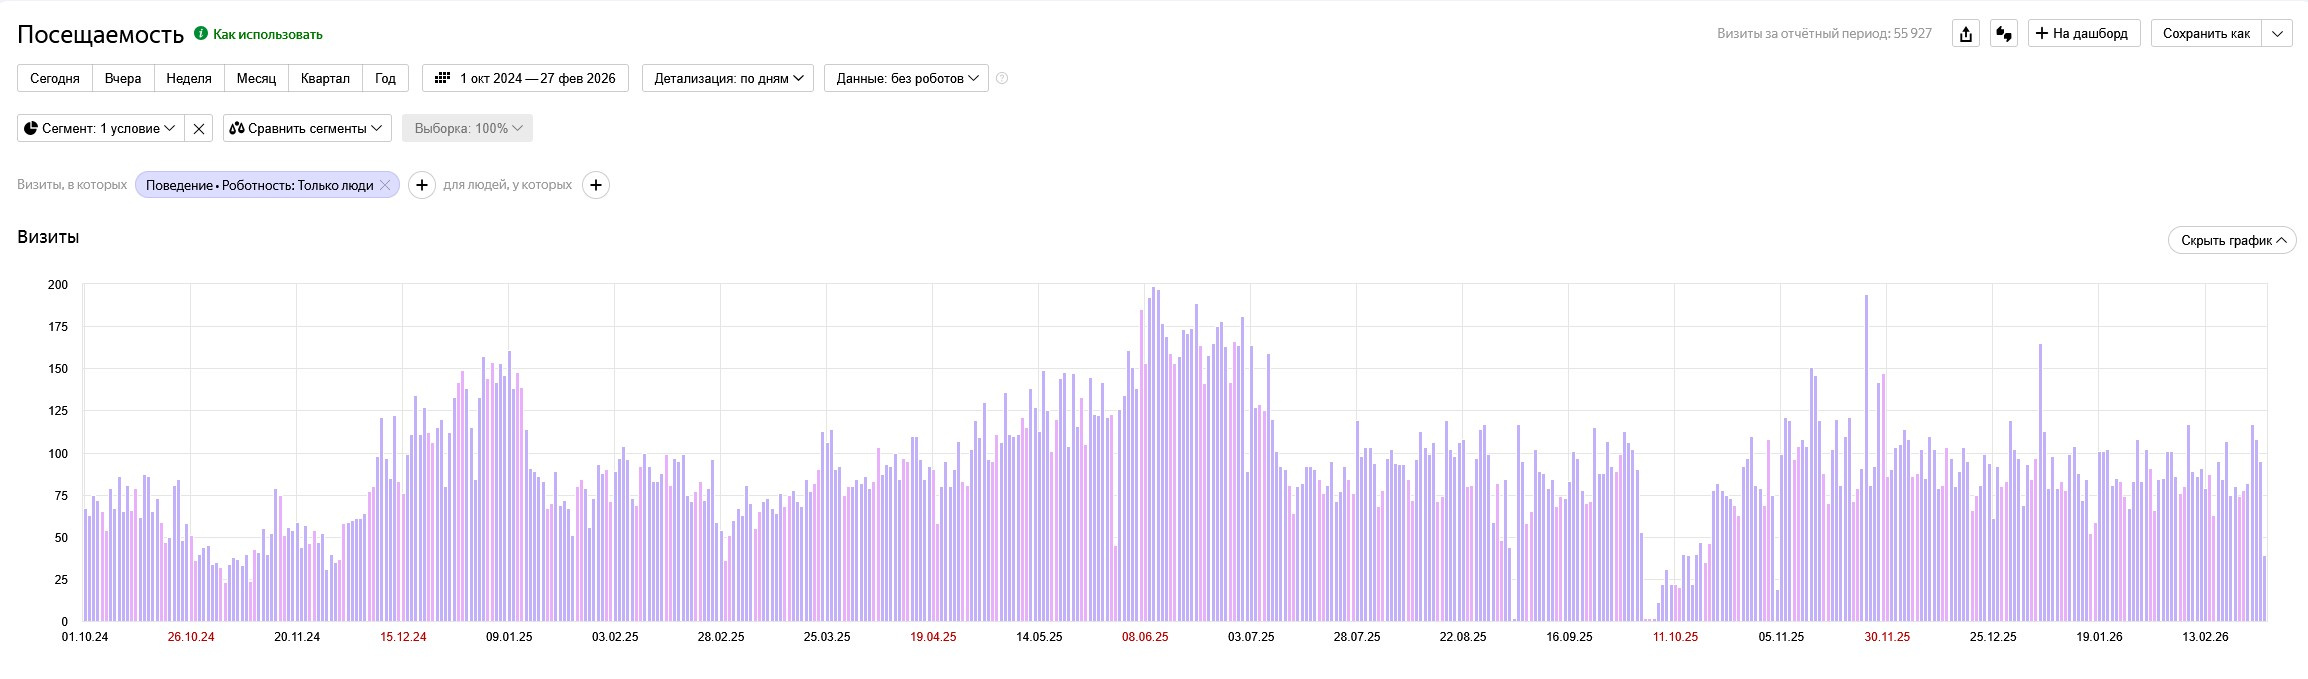Click the green info icon near the title

click(x=201, y=33)
